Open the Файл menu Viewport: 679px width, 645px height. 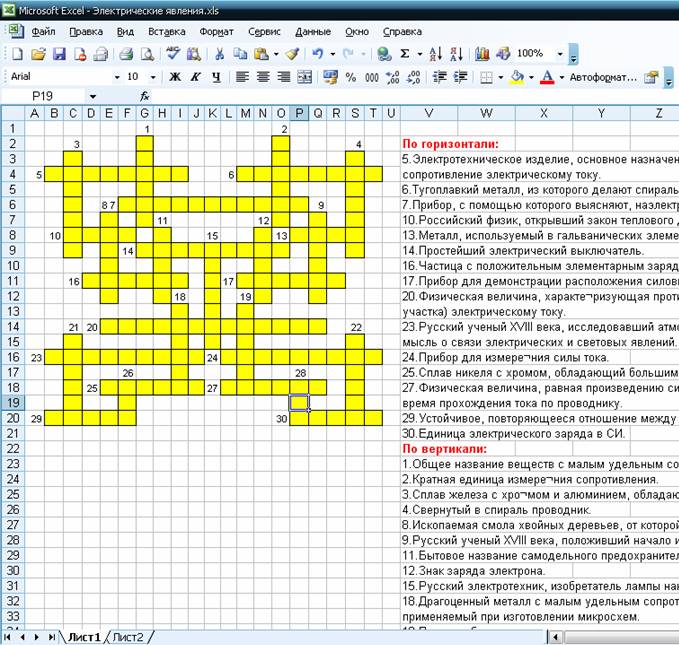tap(43, 32)
